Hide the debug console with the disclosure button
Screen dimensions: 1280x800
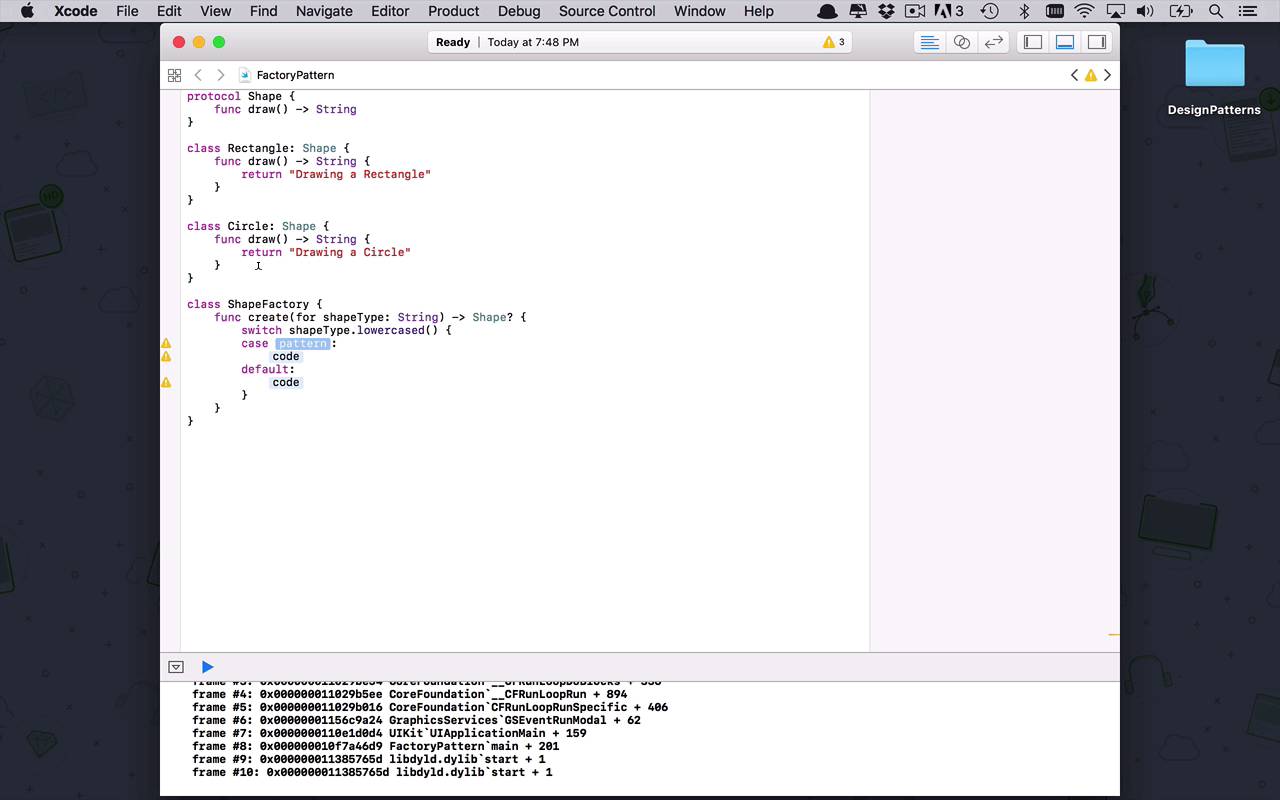click(176, 667)
